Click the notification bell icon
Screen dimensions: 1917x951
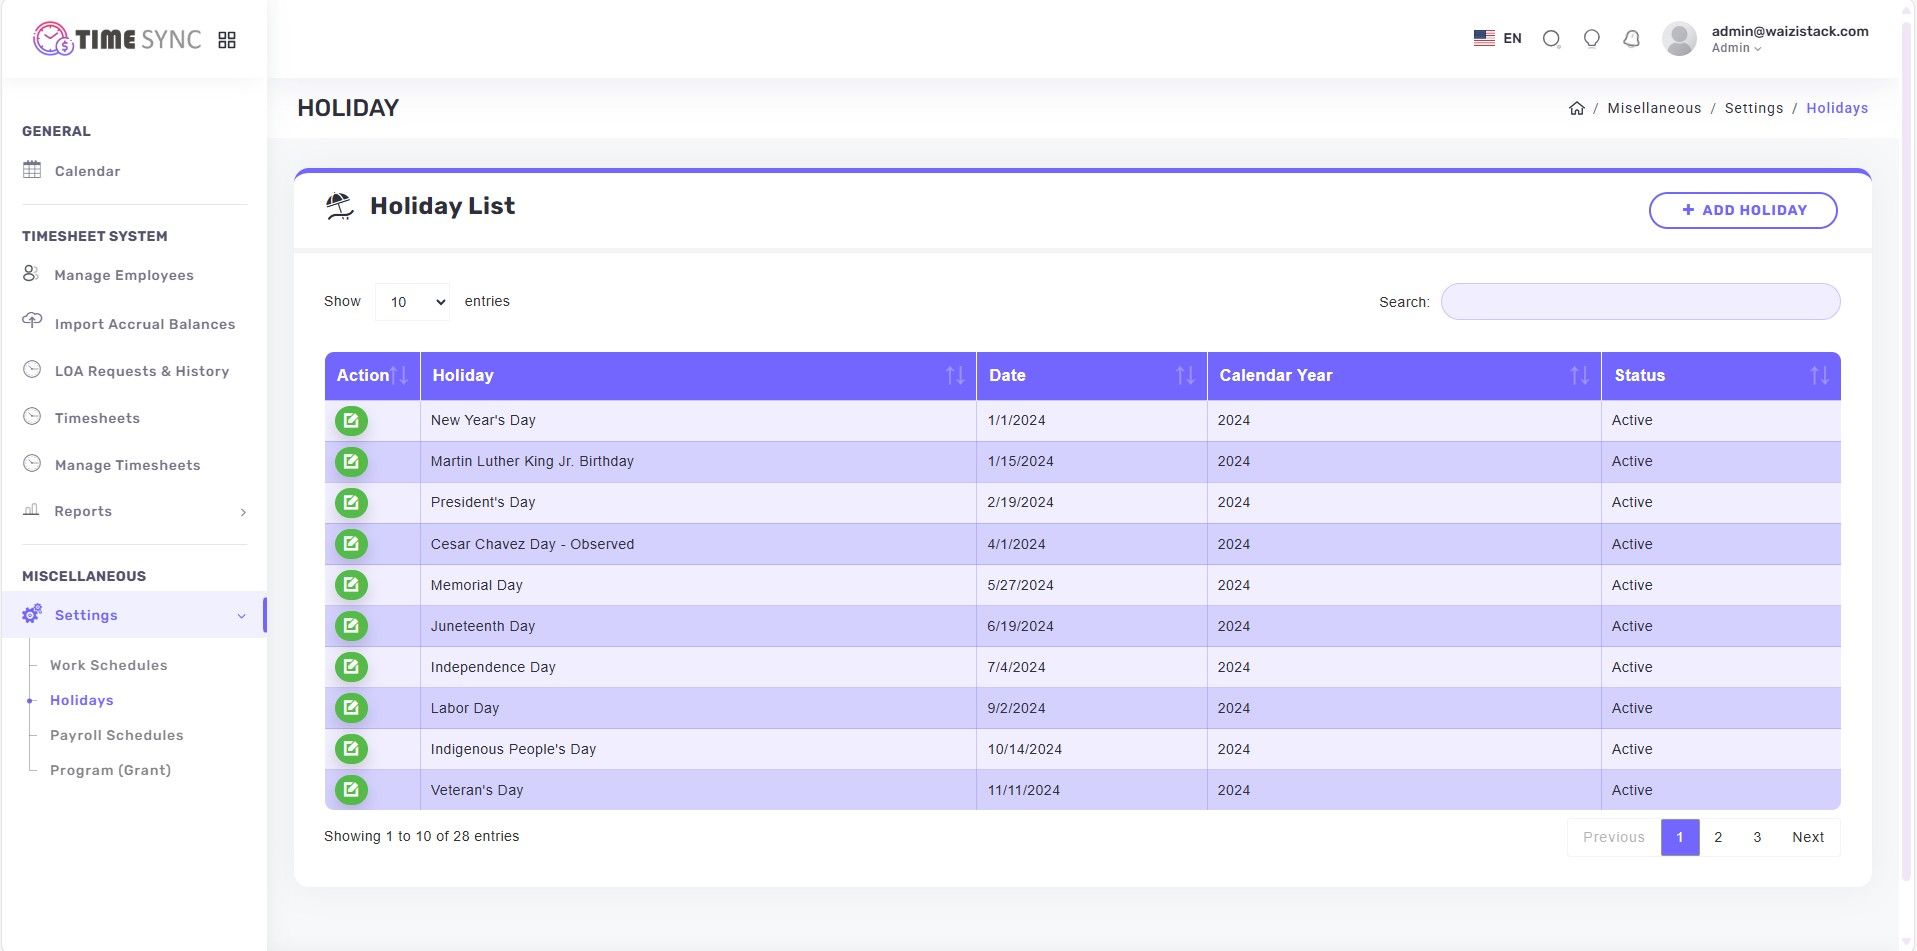(x=1631, y=39)
